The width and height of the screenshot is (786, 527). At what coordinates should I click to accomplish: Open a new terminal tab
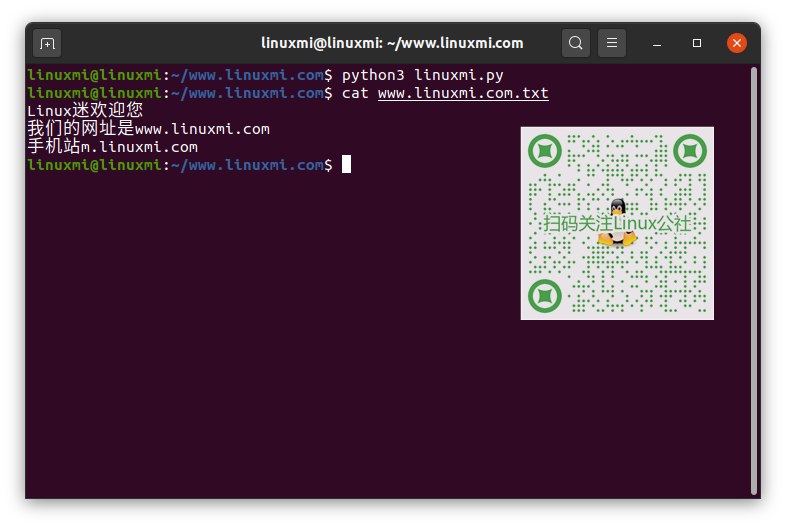pos(47,43)
